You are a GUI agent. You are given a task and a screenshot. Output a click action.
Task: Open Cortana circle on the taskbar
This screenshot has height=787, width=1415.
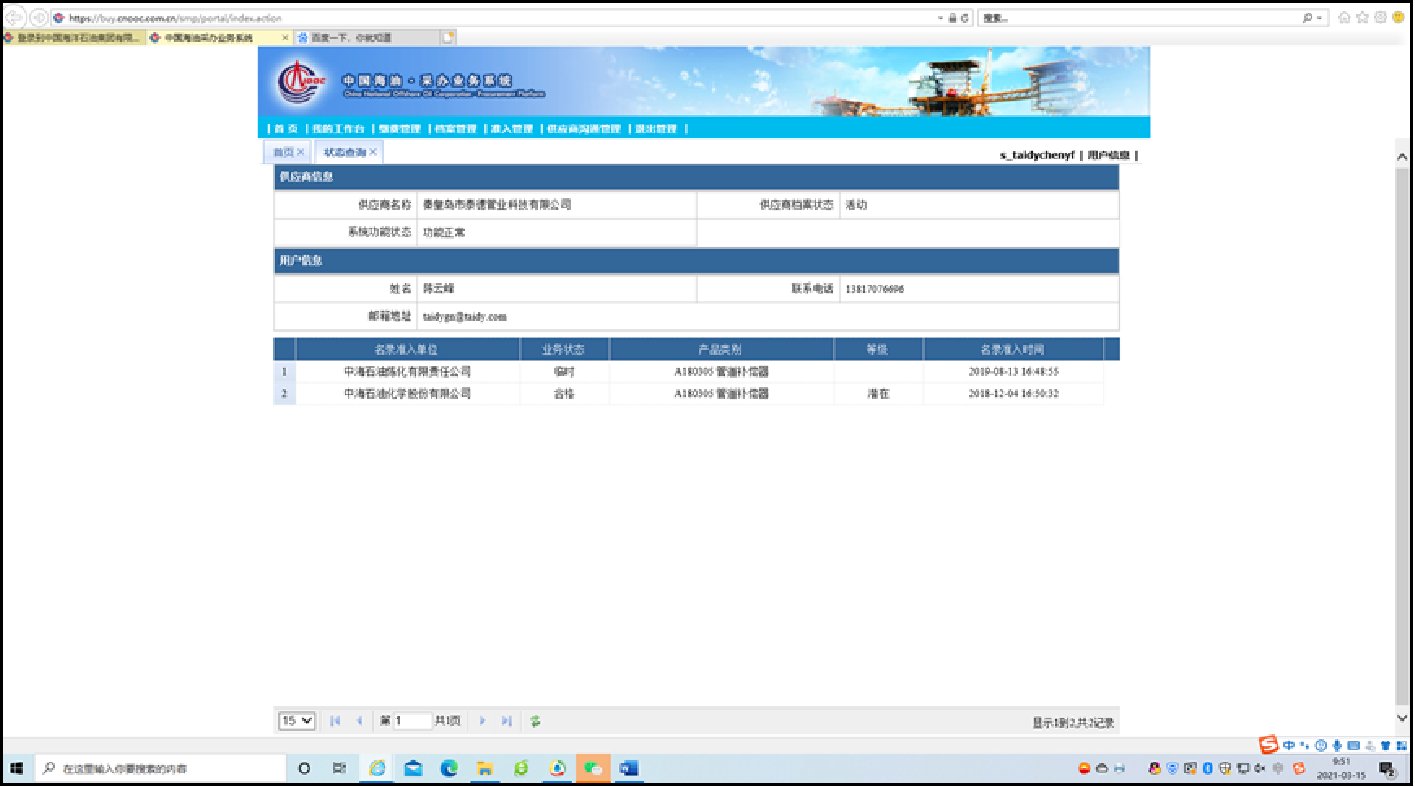(x=304, y=769)
